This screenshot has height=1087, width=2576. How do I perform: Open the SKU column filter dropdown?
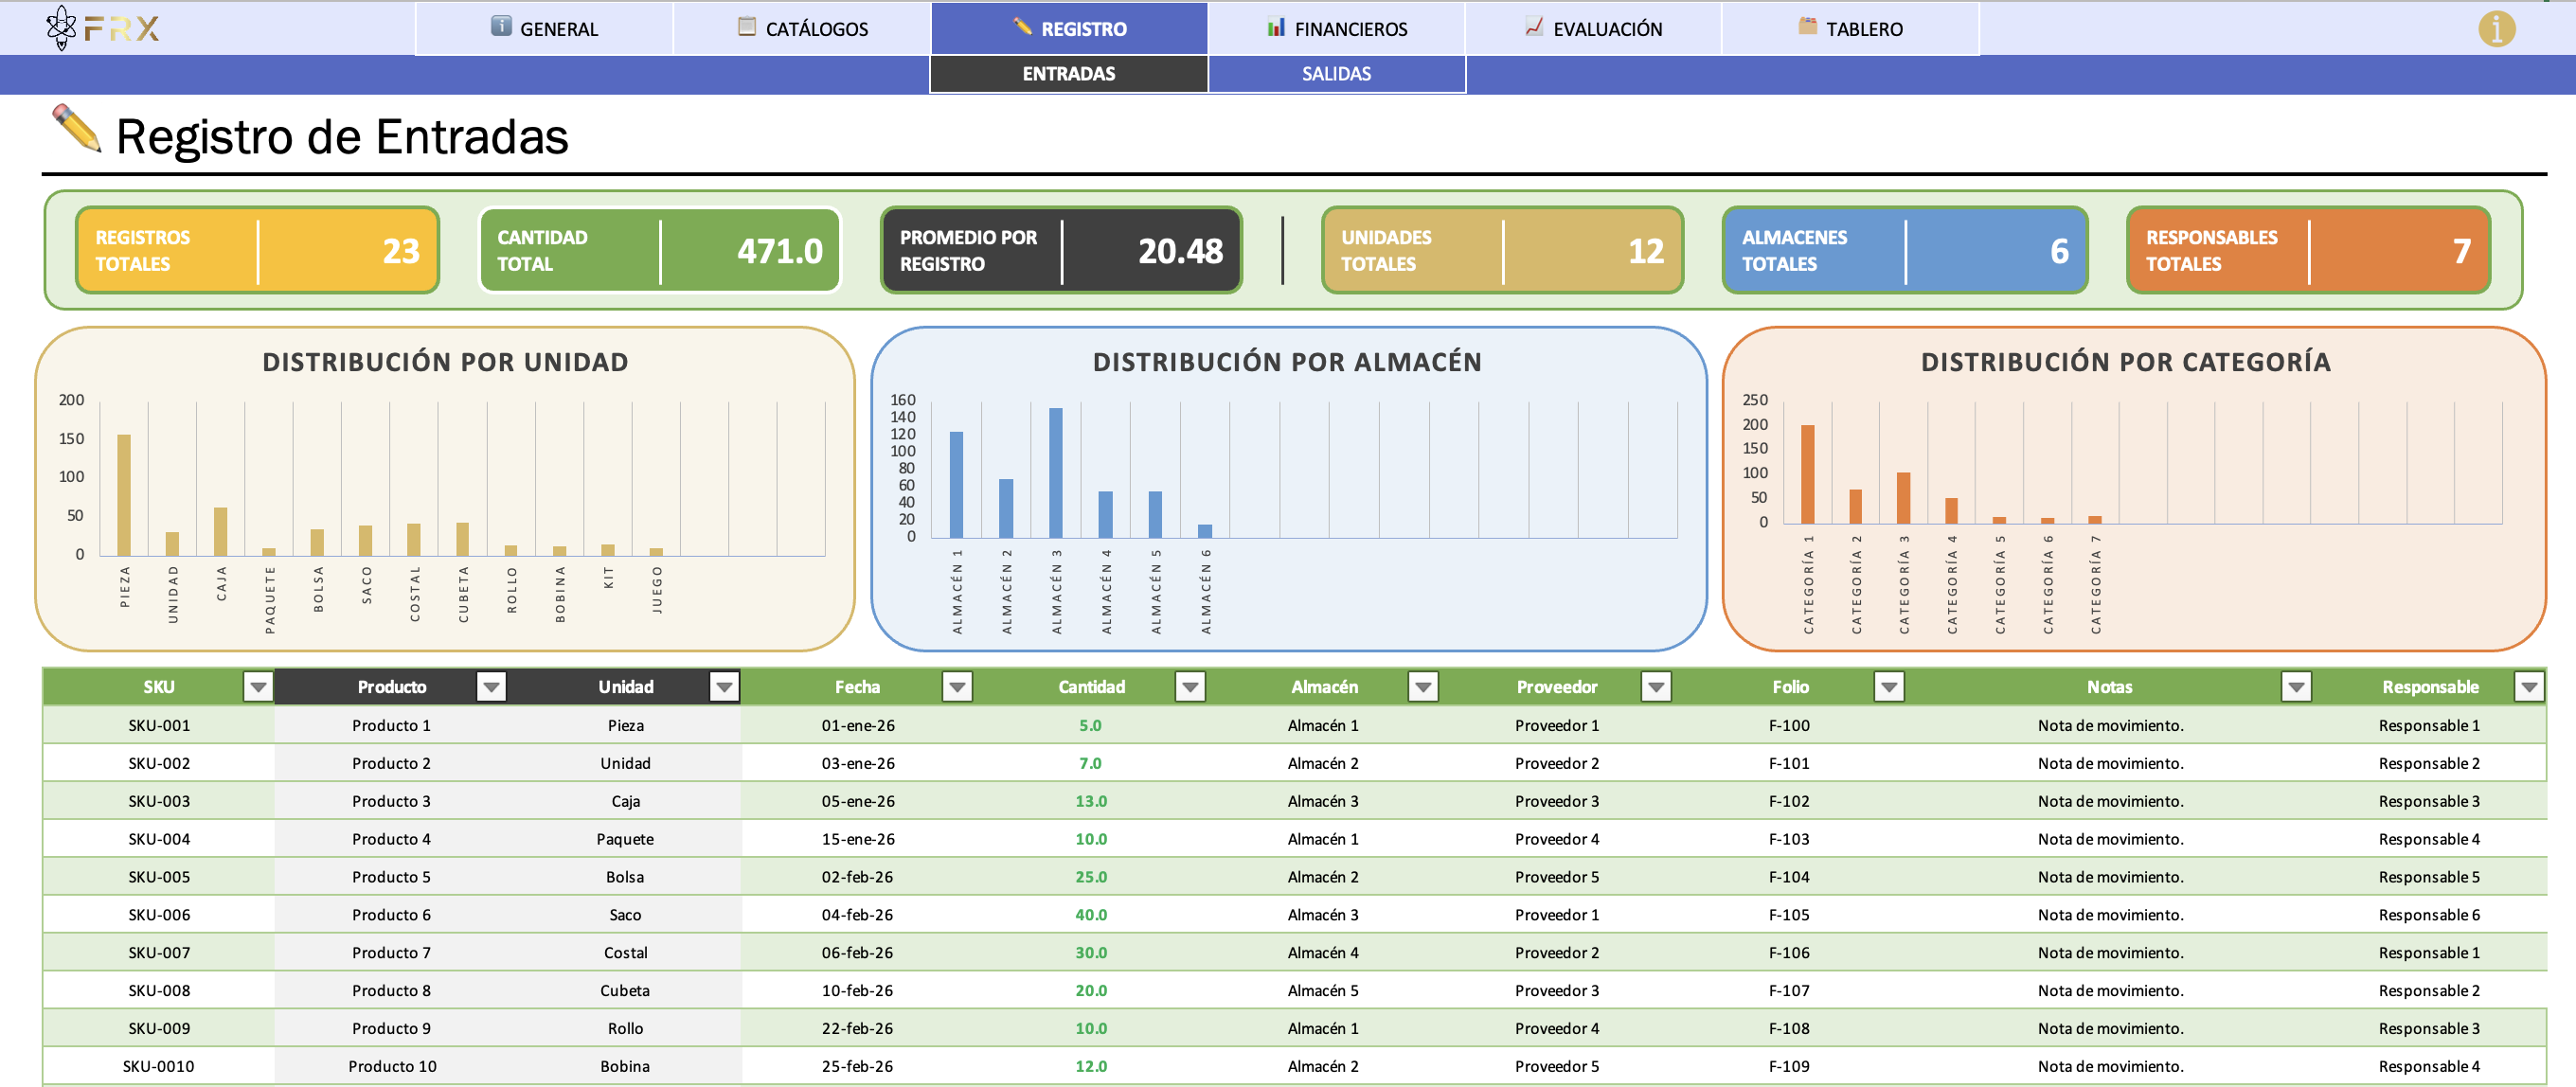258,687
